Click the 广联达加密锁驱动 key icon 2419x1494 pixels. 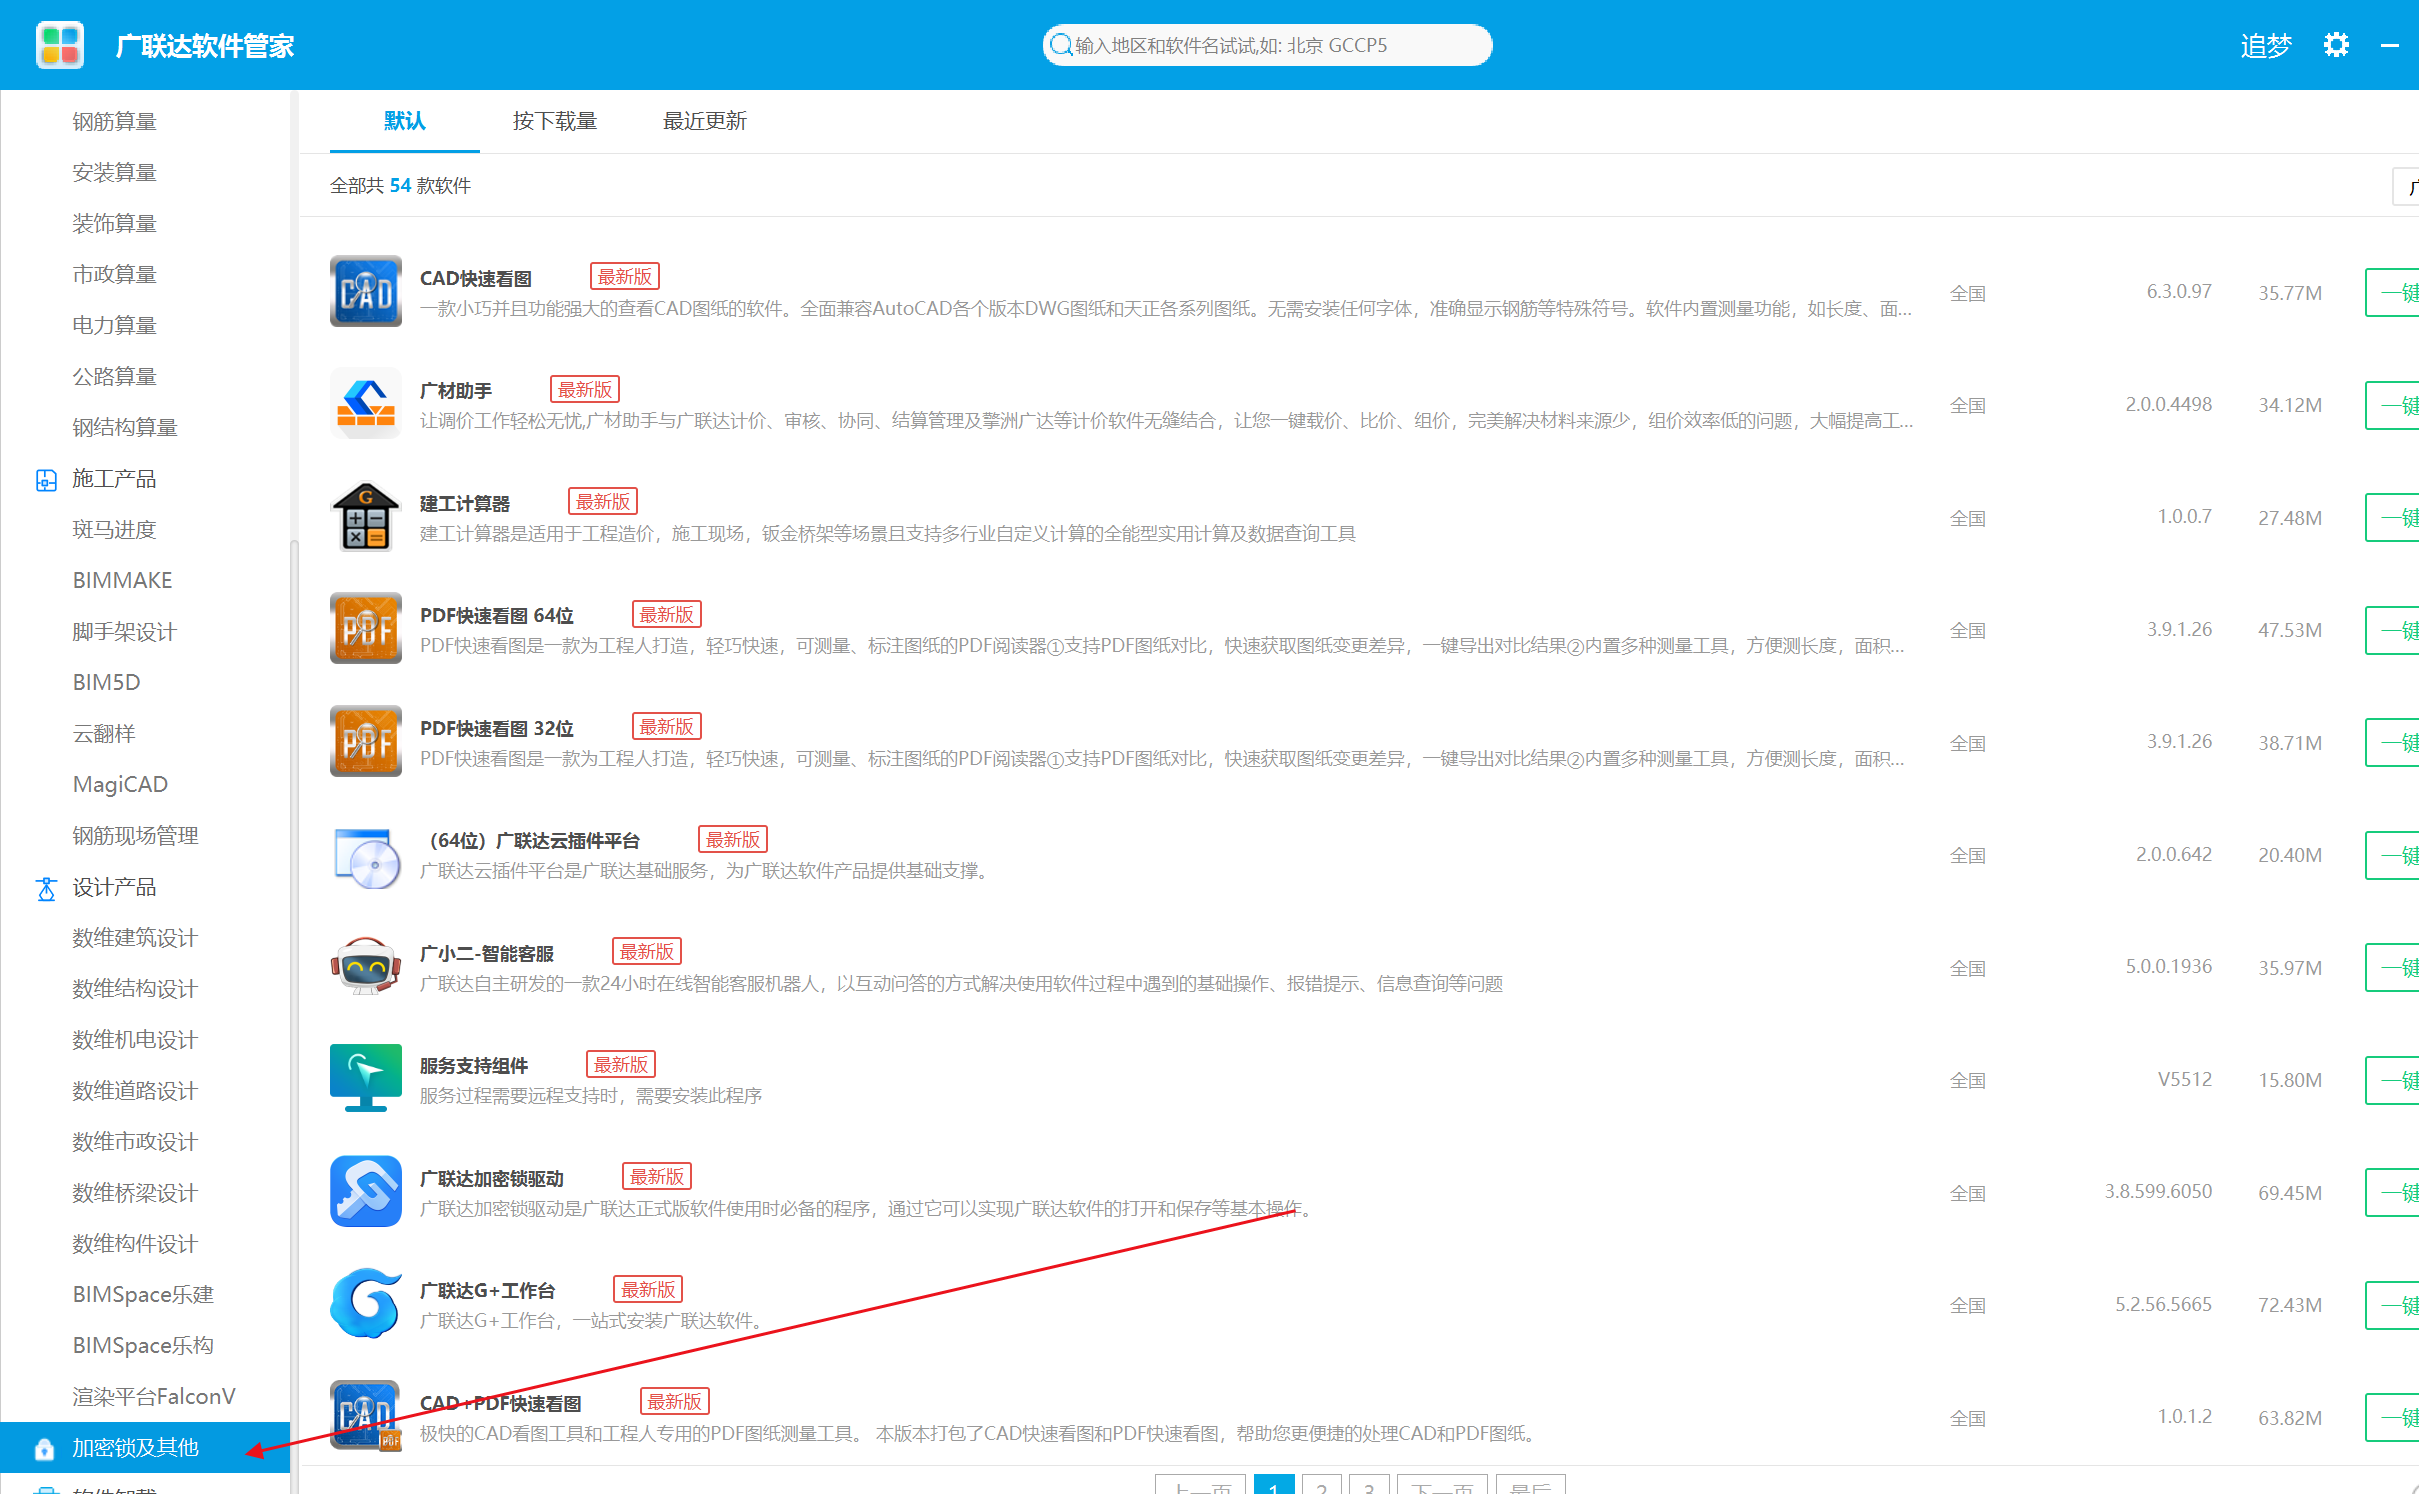(366, 1191)
